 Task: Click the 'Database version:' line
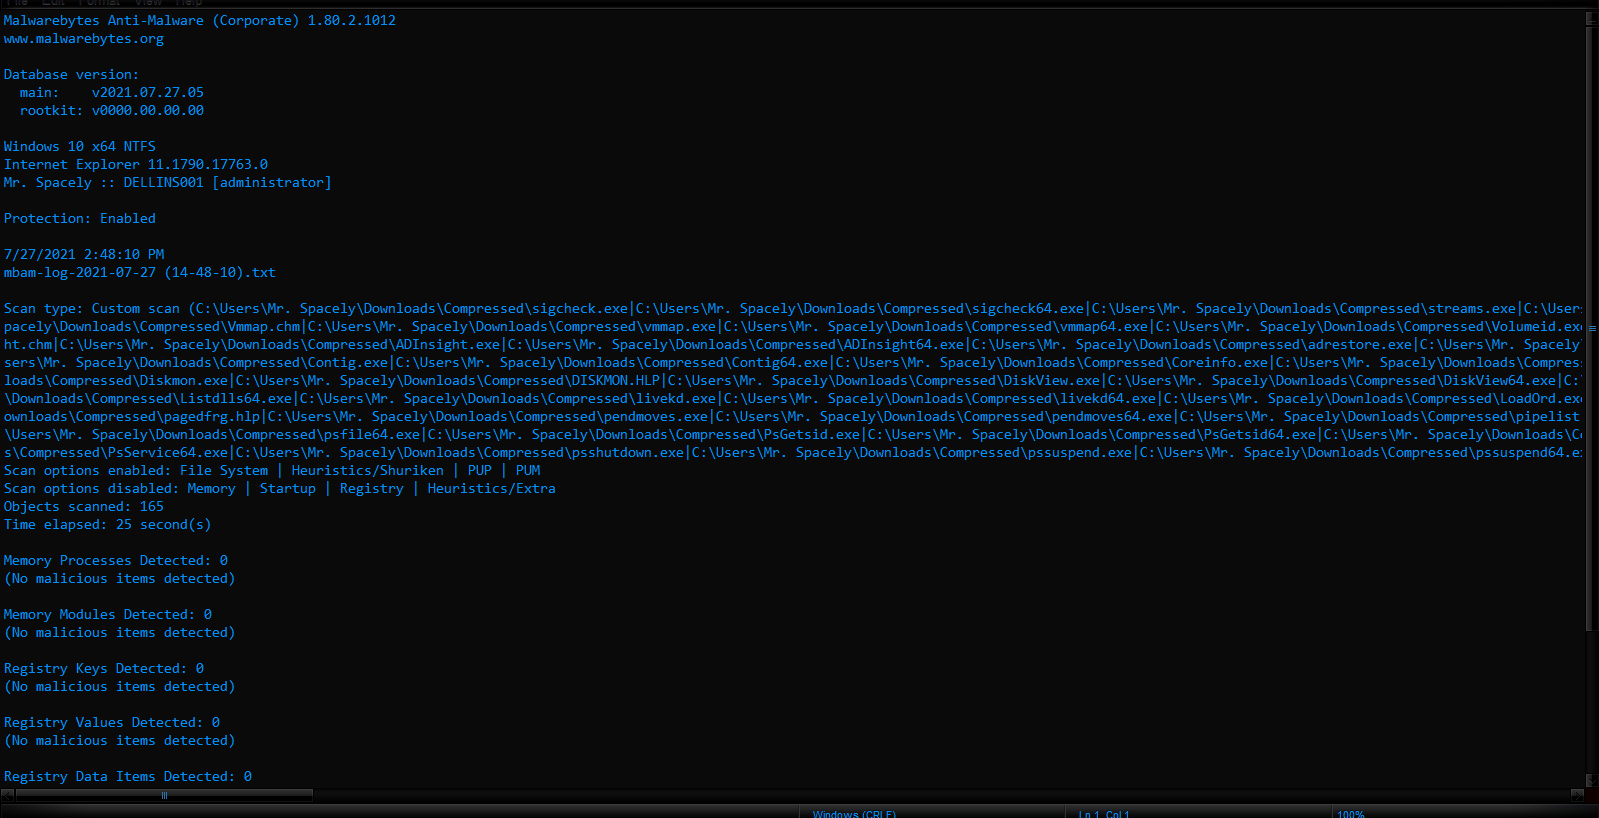[x=71, y=74]
